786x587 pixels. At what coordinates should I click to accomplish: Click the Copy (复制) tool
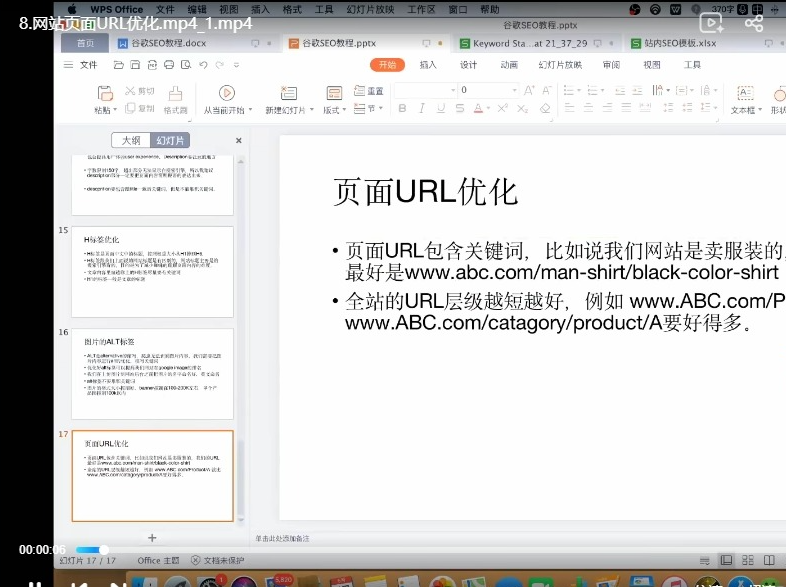(139, 108)
